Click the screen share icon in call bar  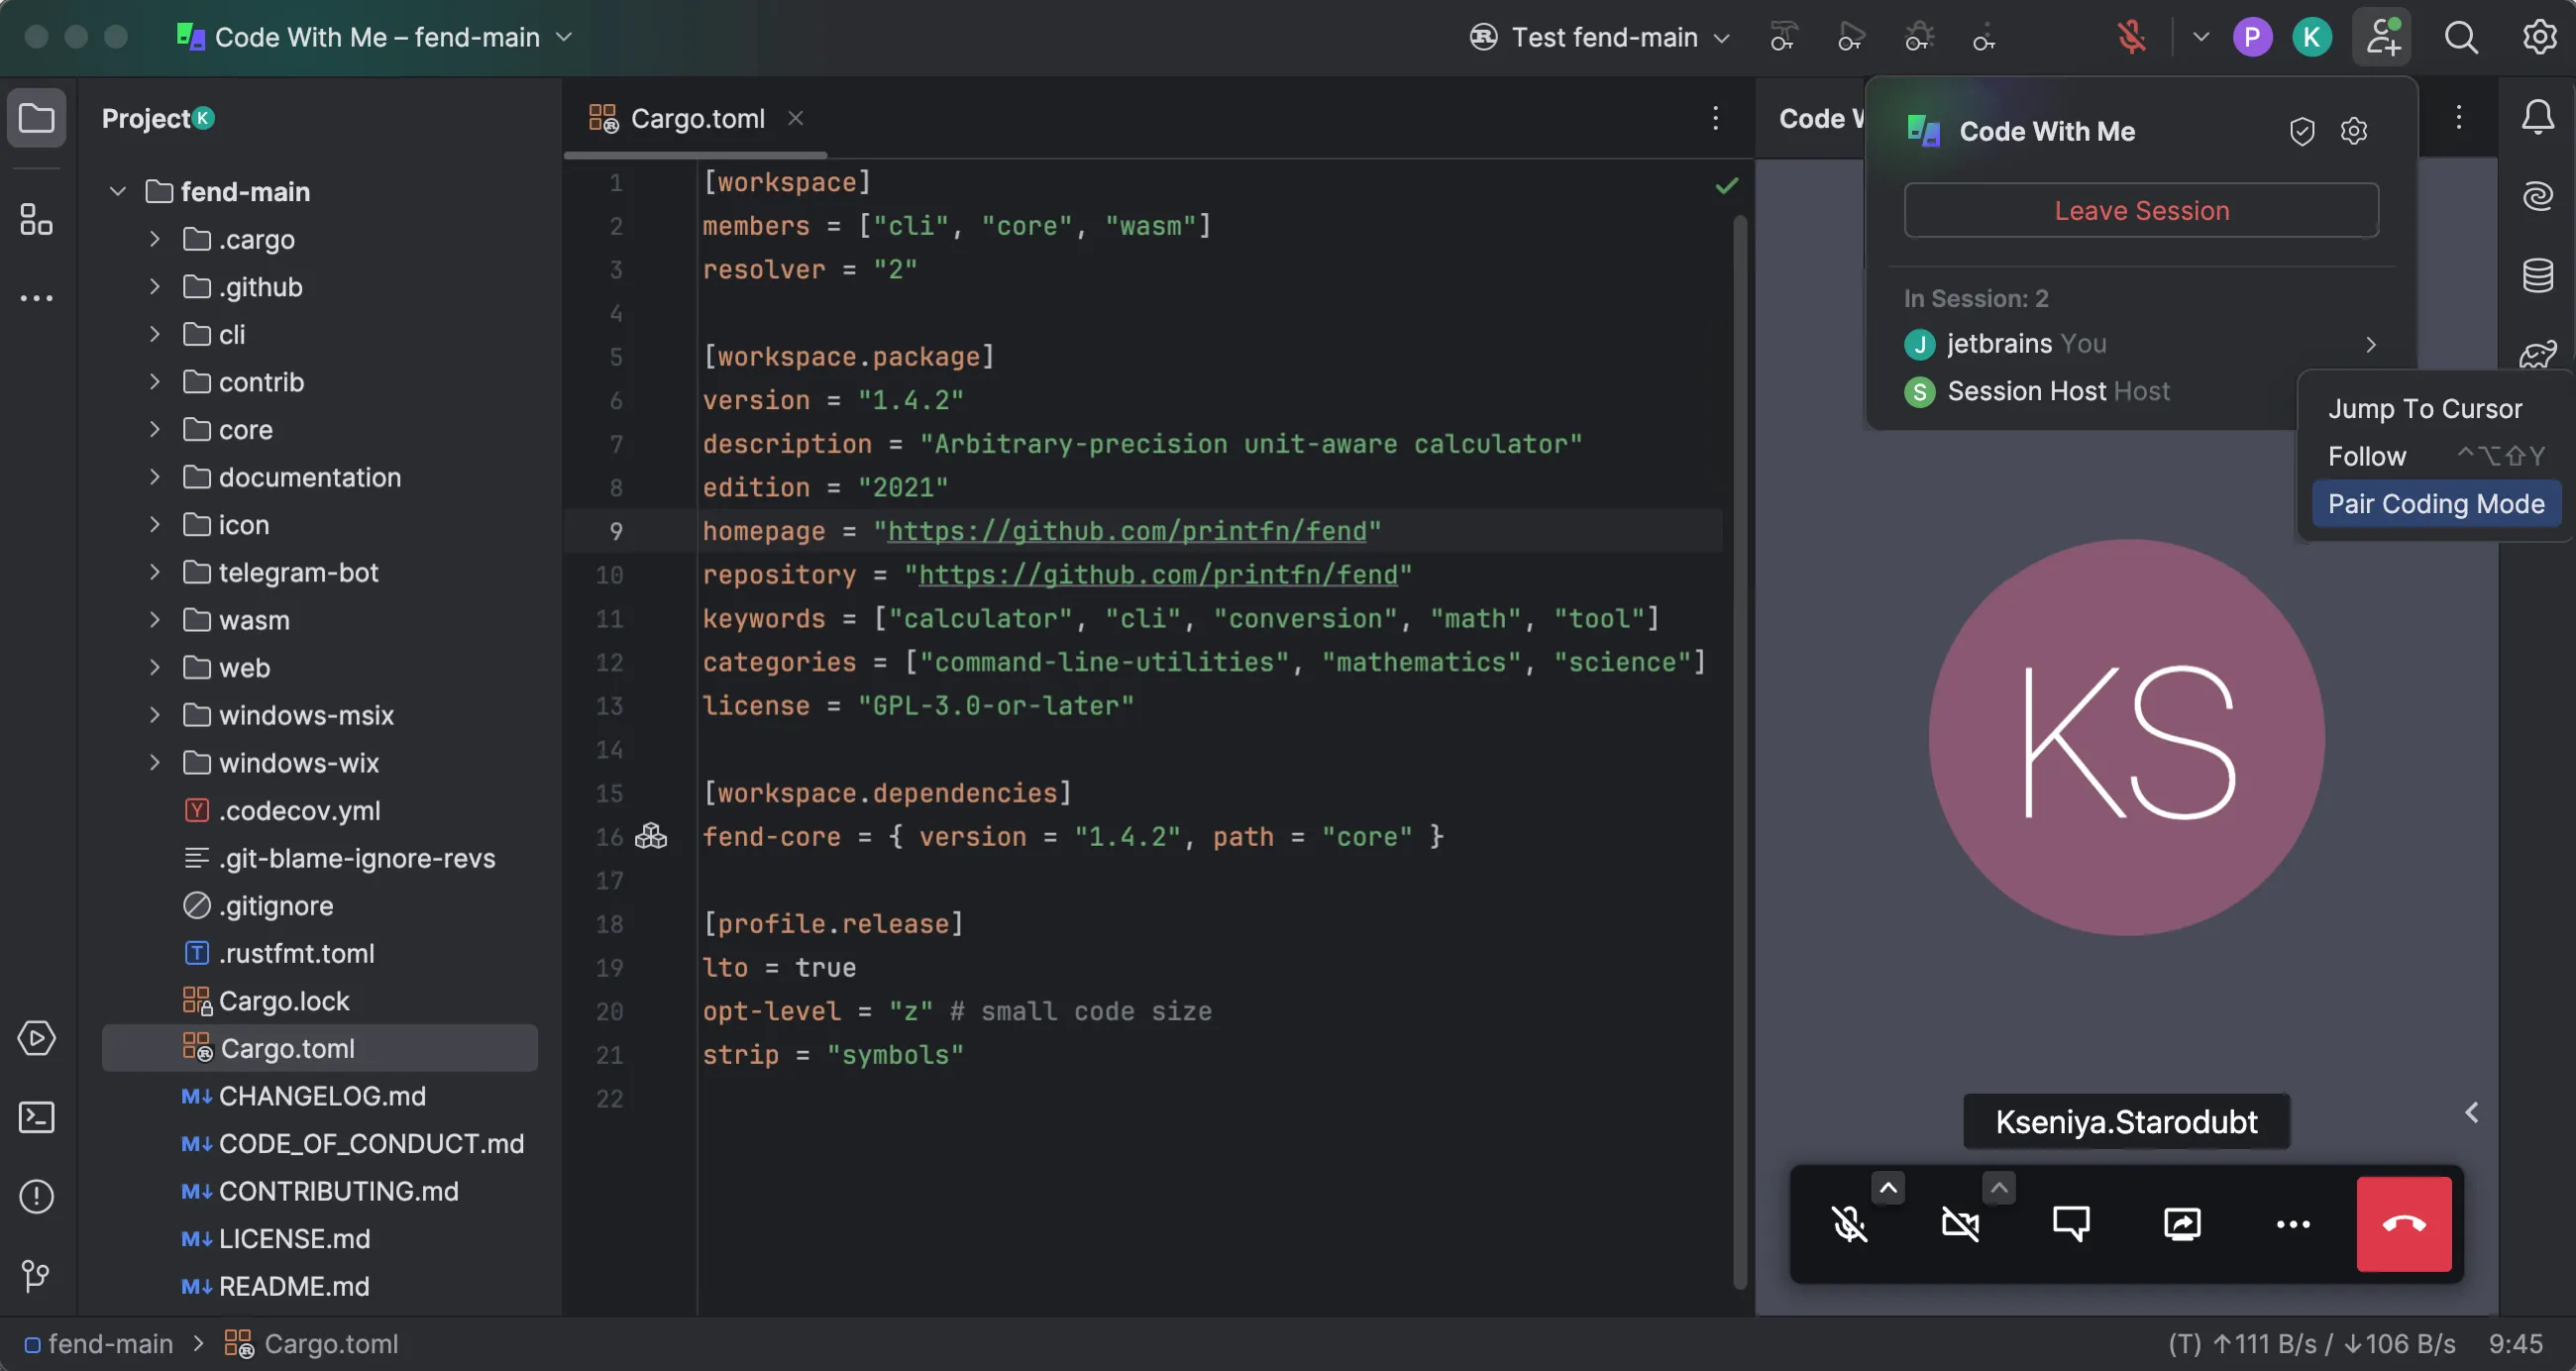2181,1224
